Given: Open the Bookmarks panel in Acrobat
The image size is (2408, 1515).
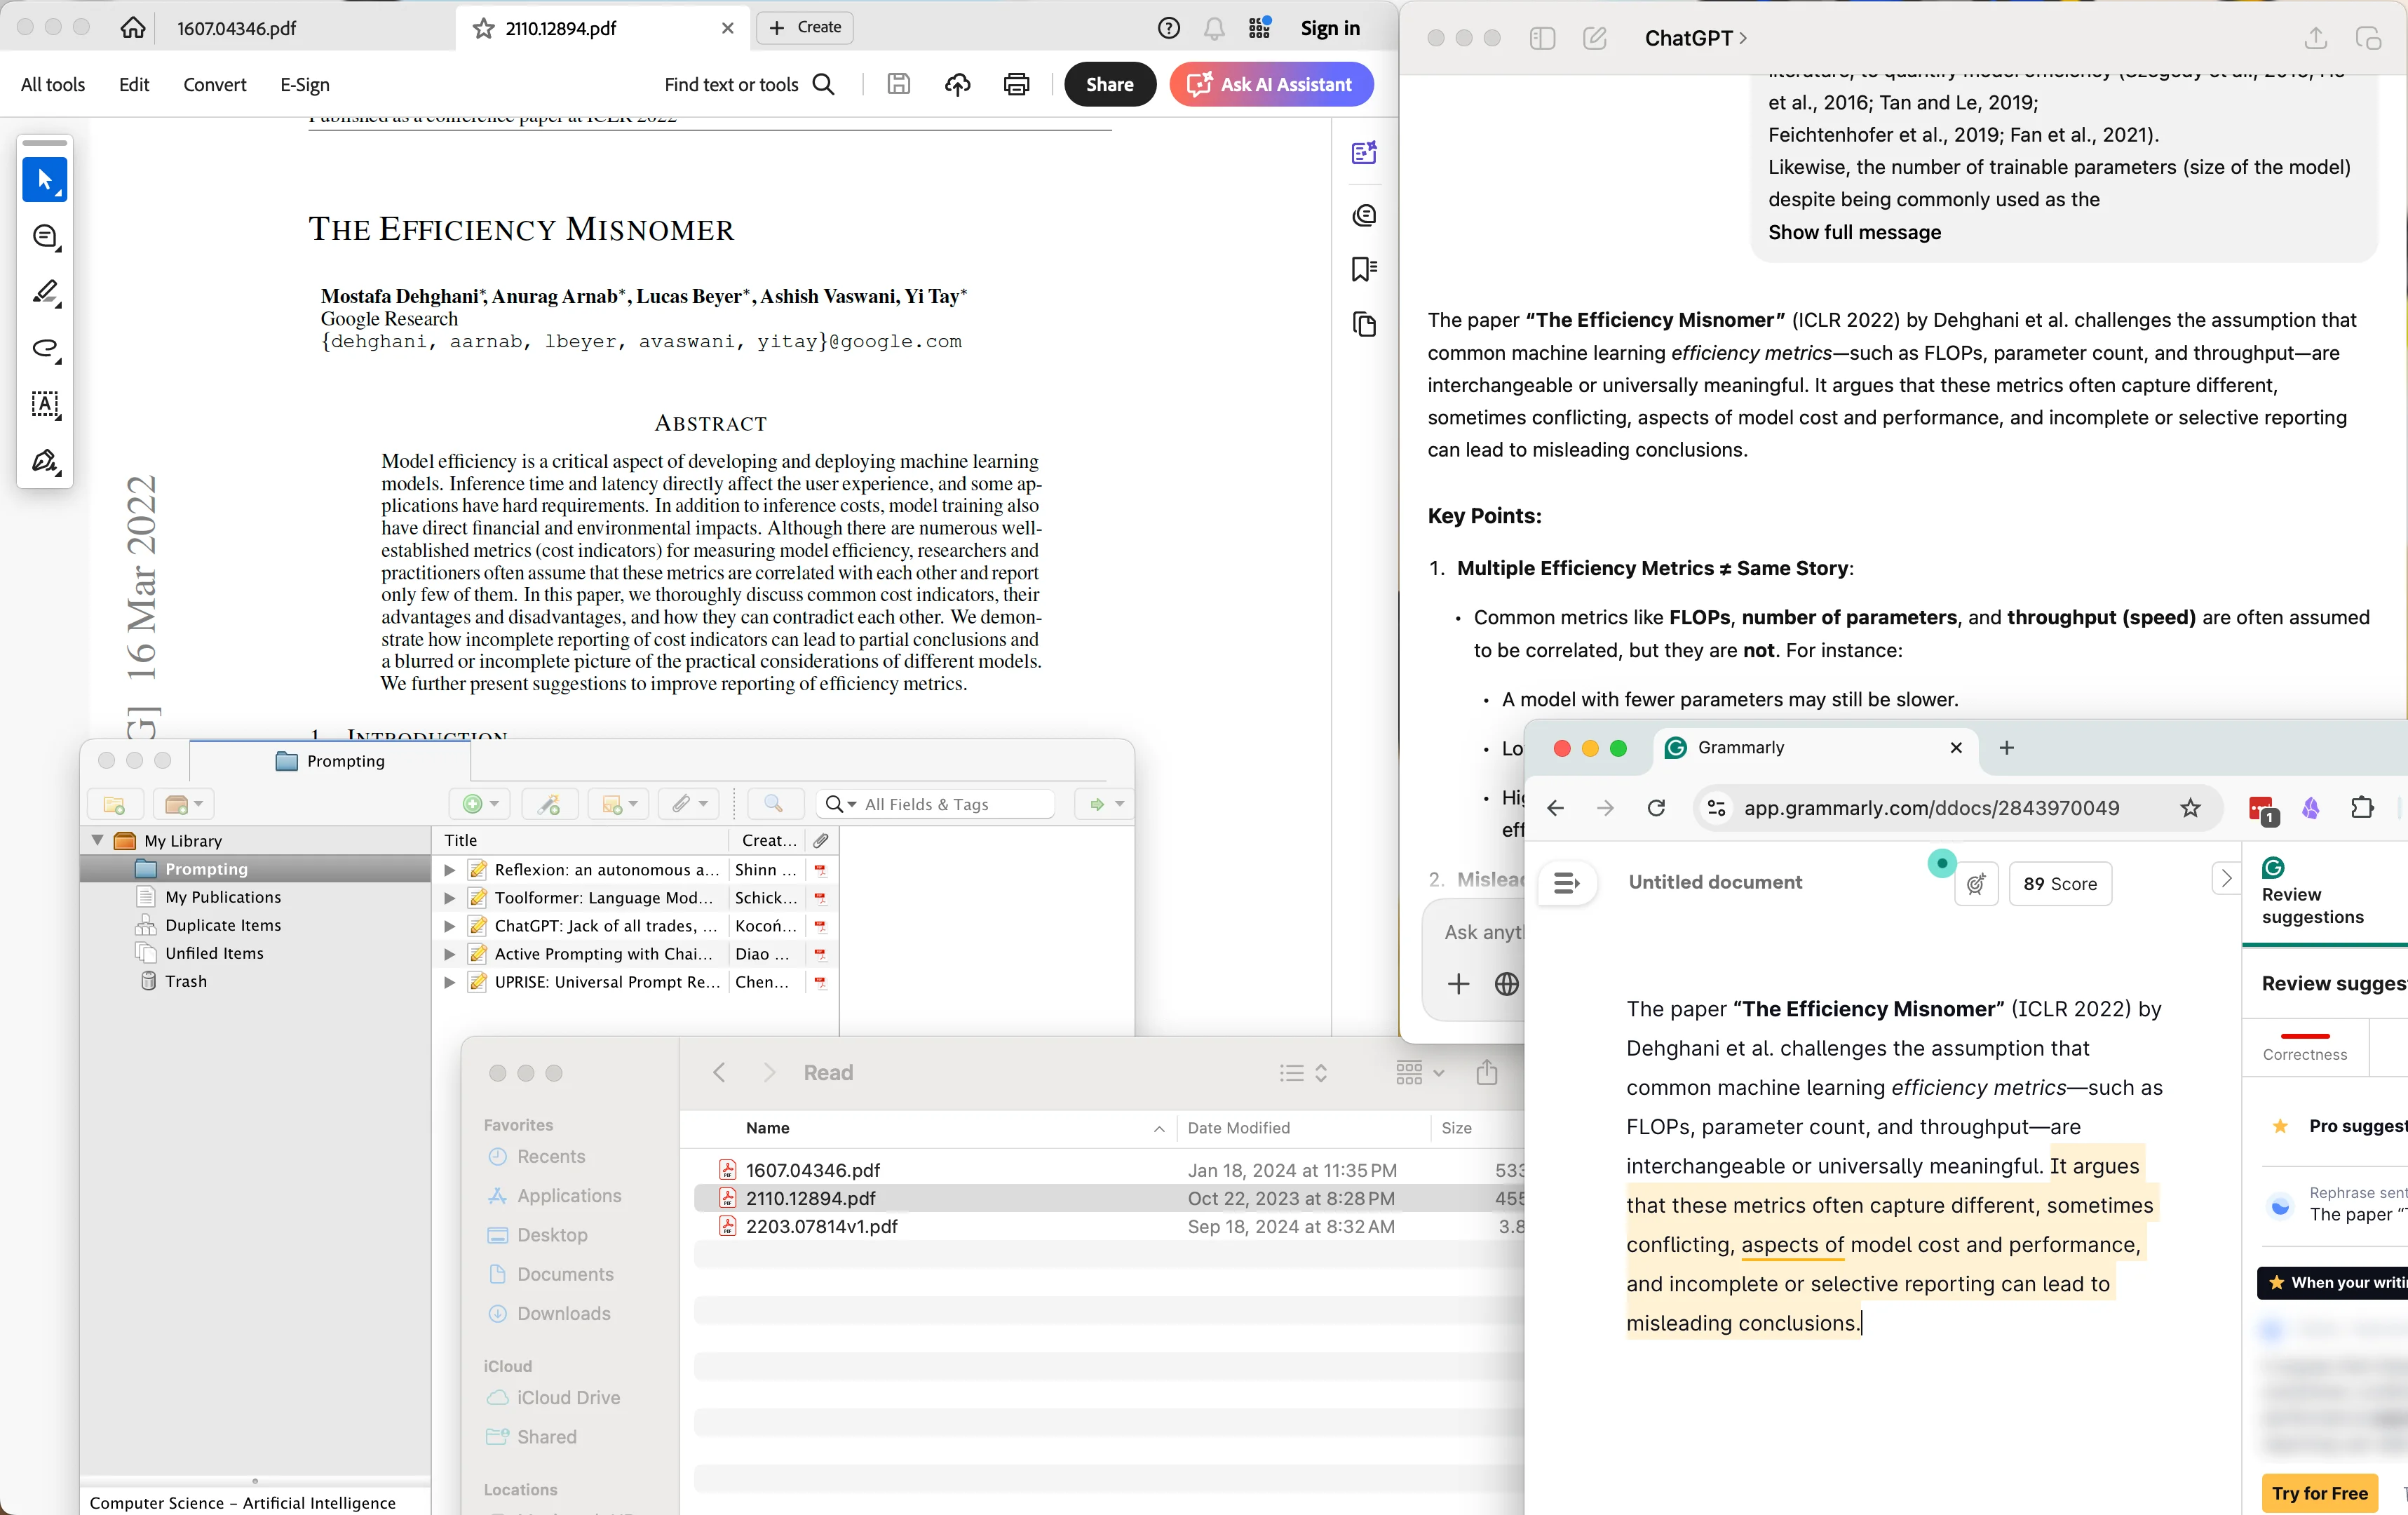Looking at the screenshot, I should tap(1362, 269).
